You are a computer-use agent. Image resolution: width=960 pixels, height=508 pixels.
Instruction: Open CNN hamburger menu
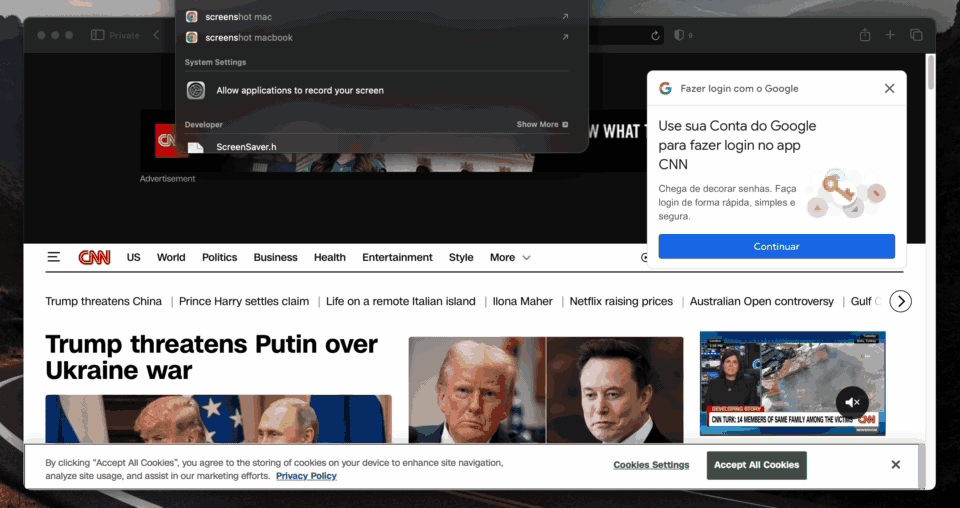tap(54, 257)
